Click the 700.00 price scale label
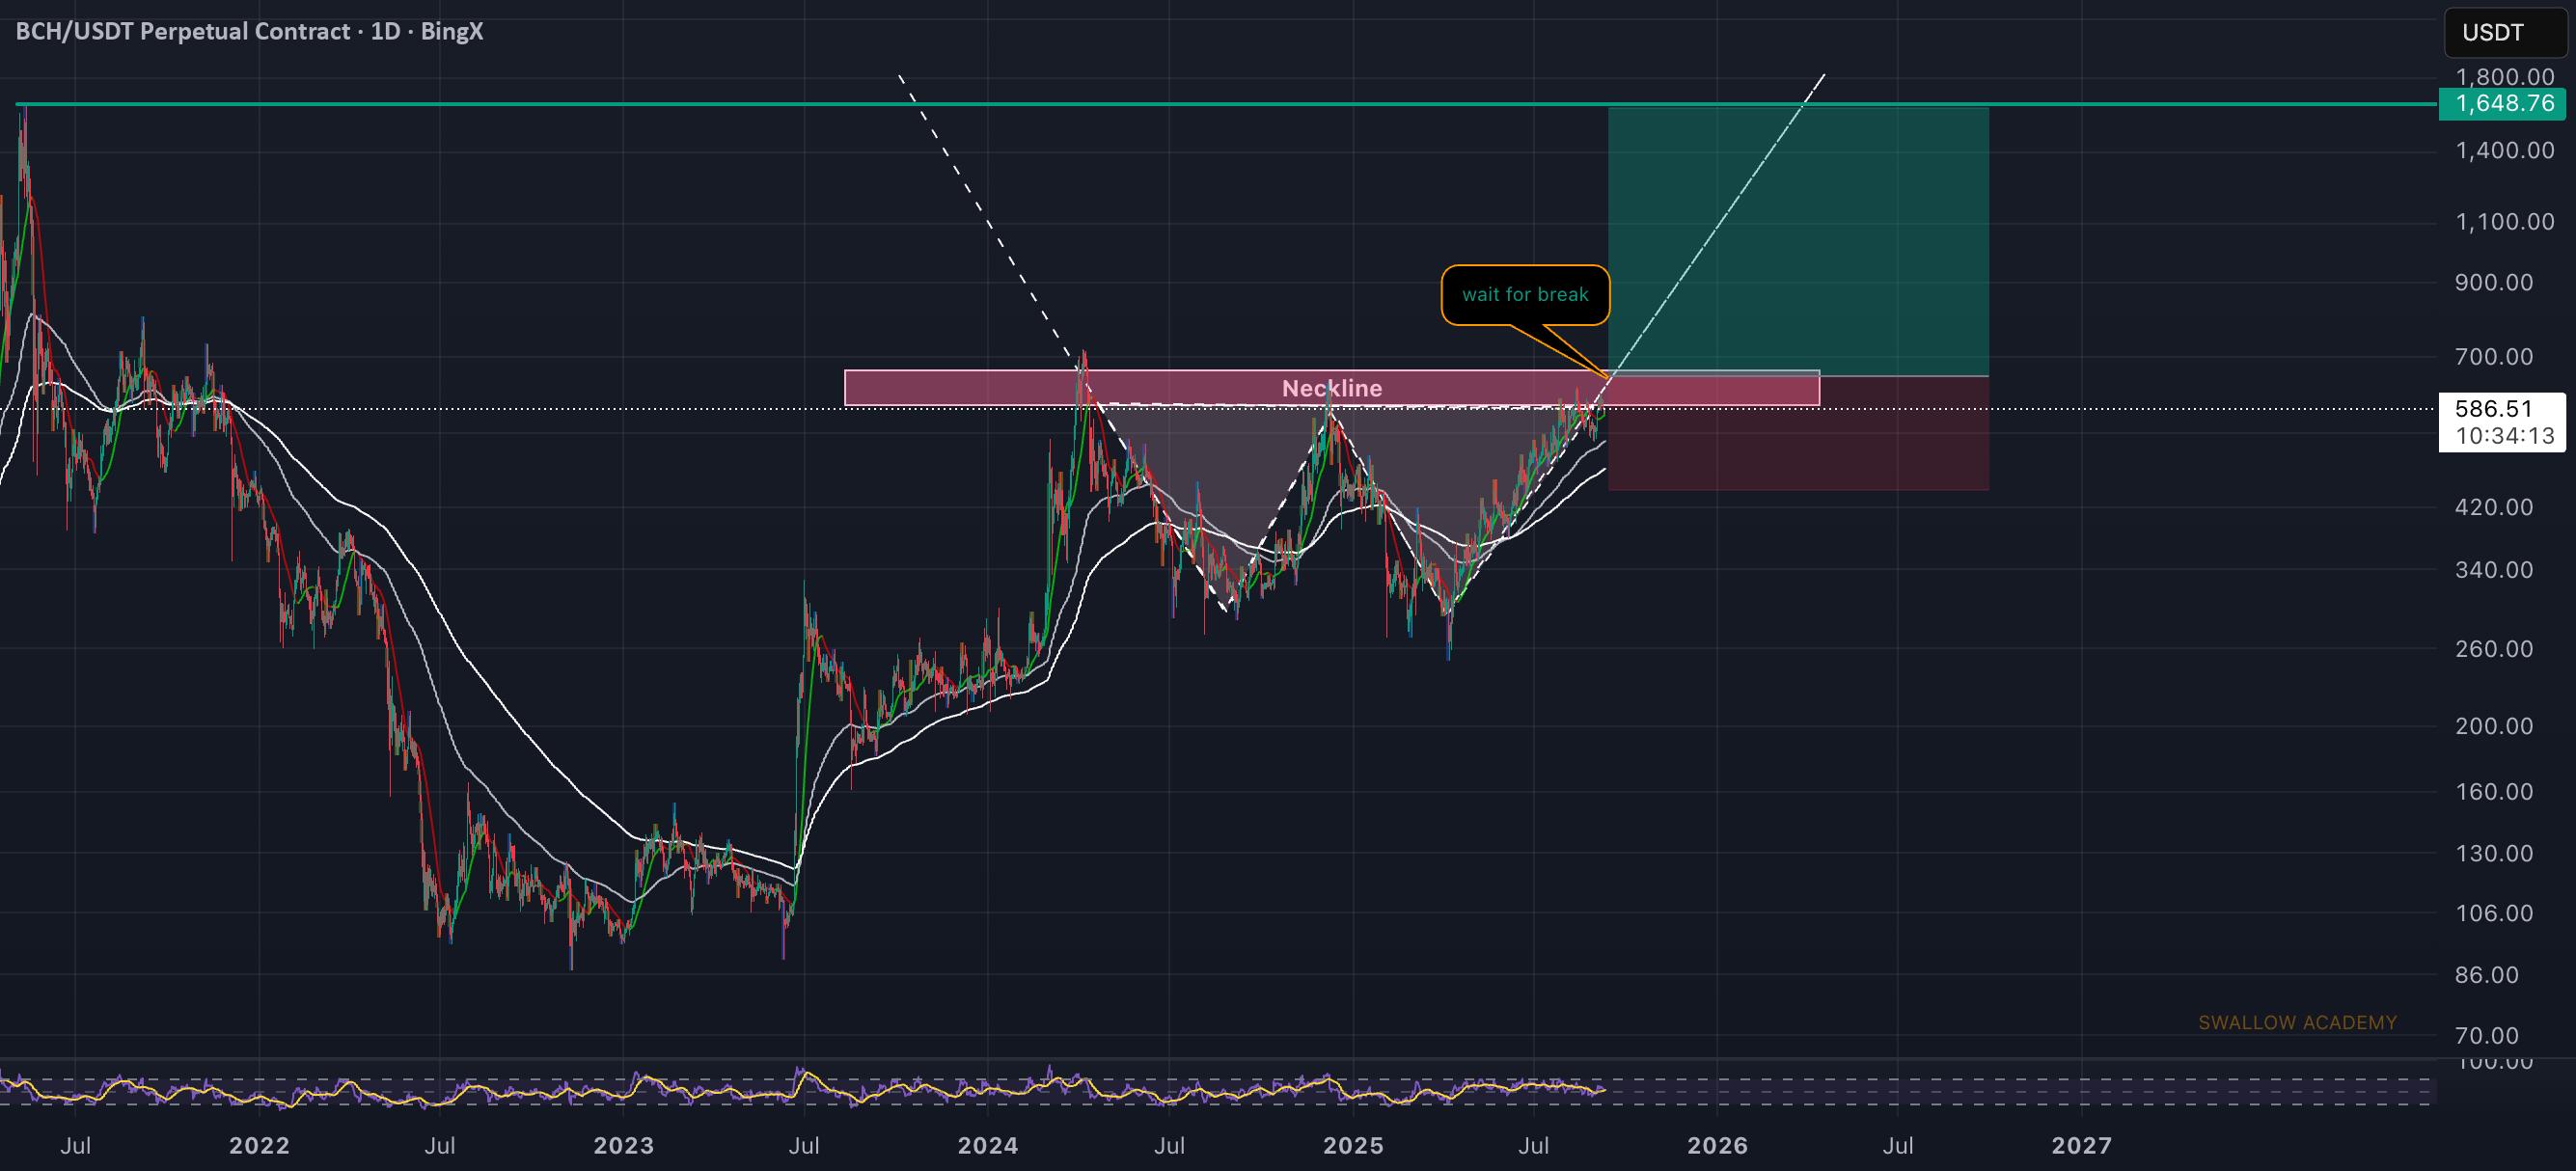2576x1171 pixels. [x=2494, y=356]
